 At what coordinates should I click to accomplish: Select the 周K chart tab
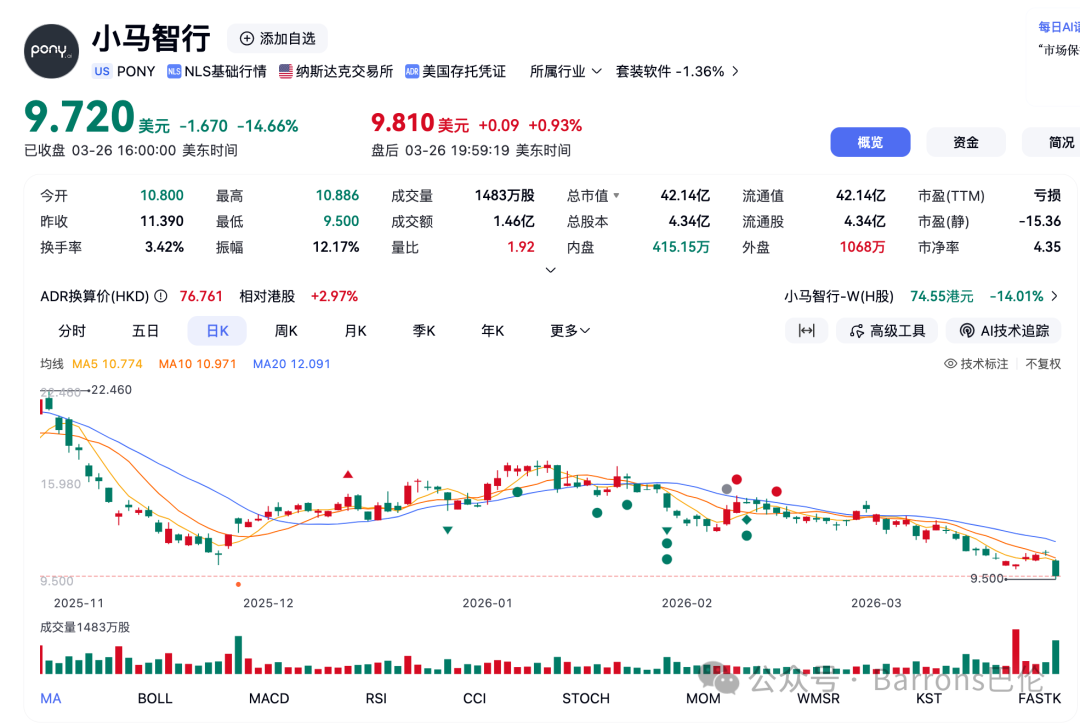coord(286,331)
